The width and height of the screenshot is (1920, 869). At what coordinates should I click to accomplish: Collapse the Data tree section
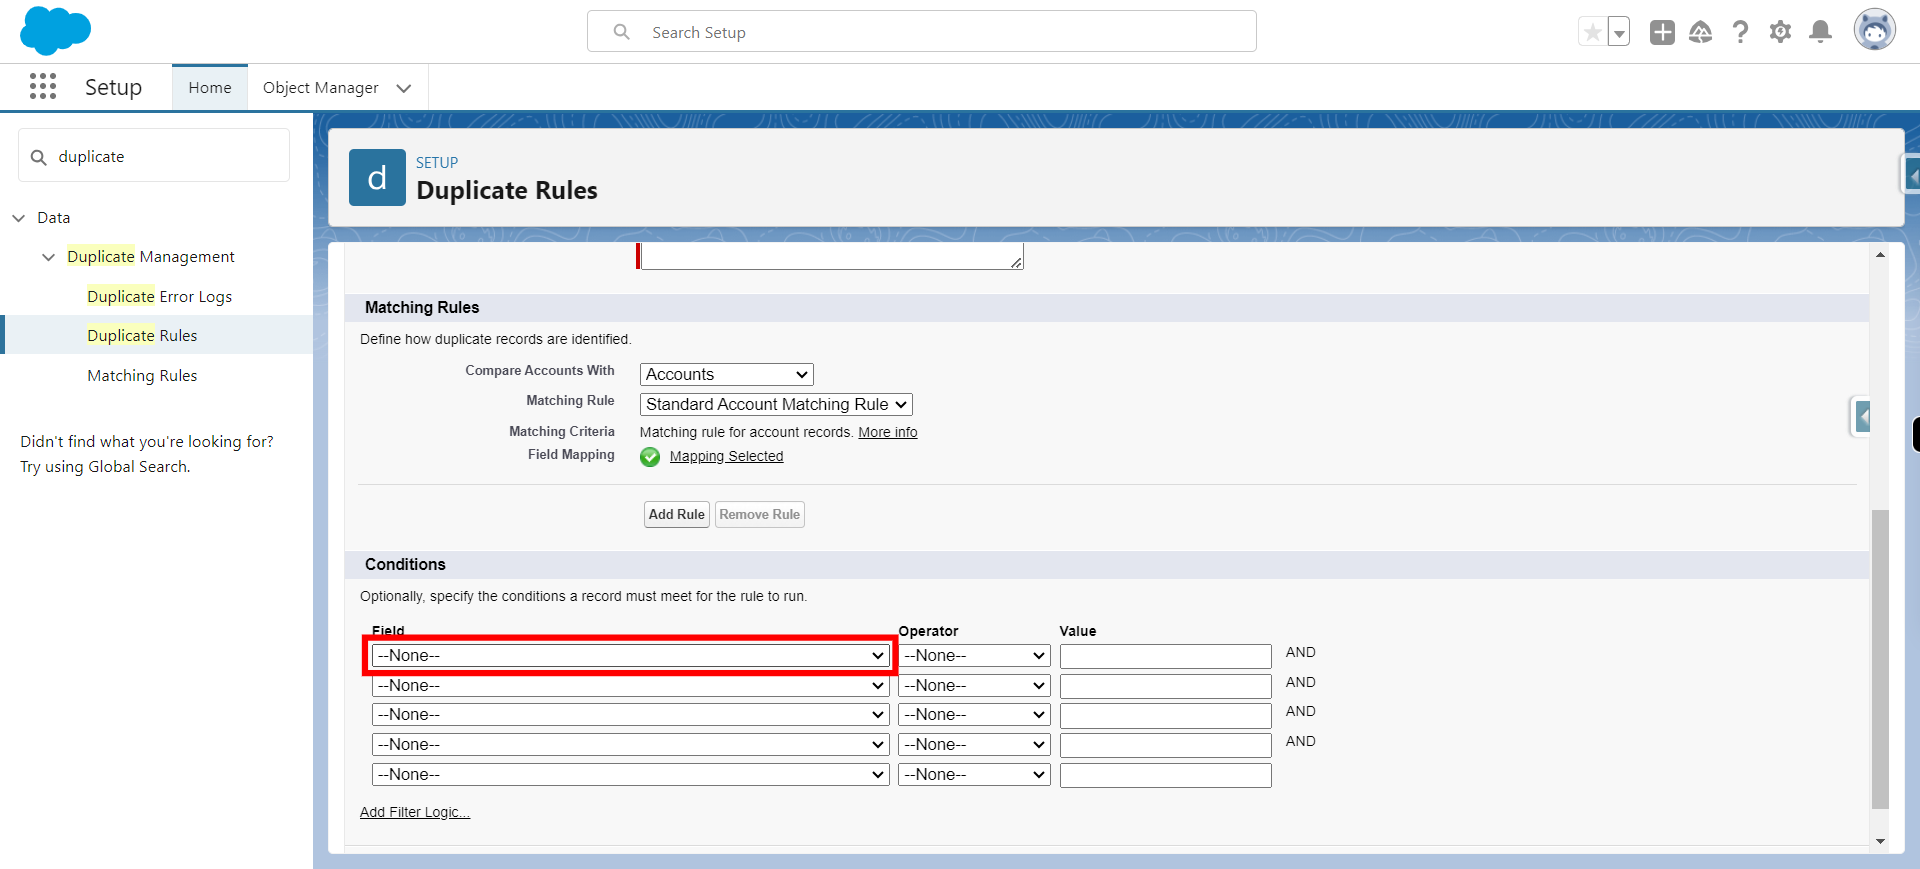coord(19,218)
